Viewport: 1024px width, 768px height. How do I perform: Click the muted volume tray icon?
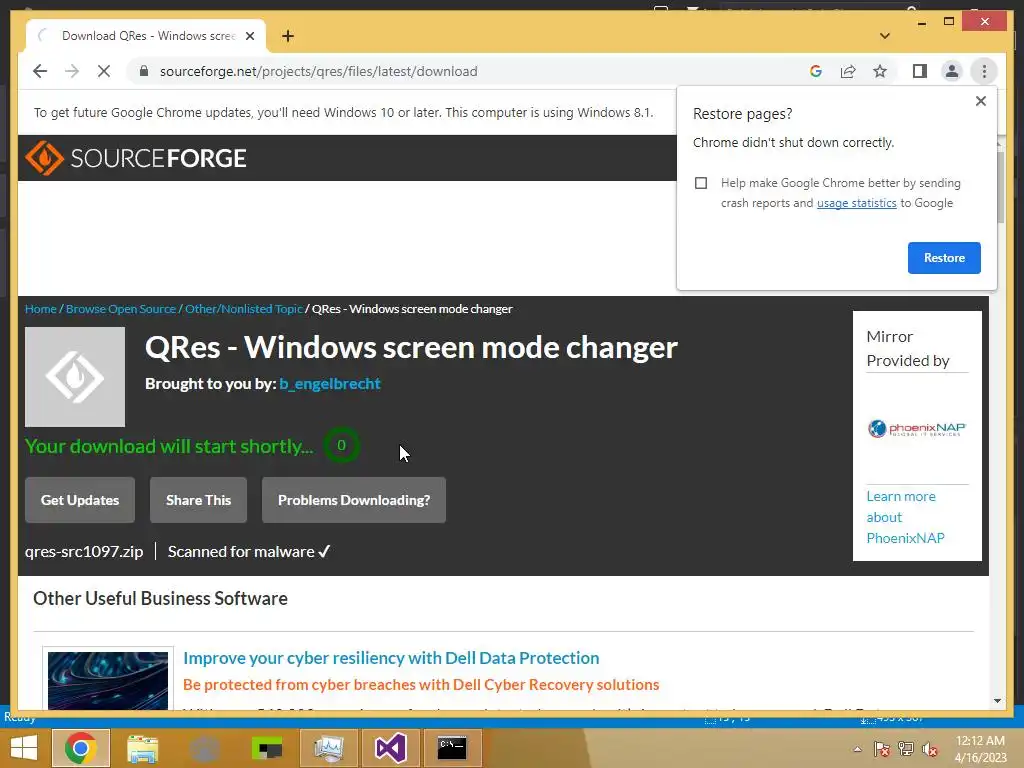pos(930,749)
